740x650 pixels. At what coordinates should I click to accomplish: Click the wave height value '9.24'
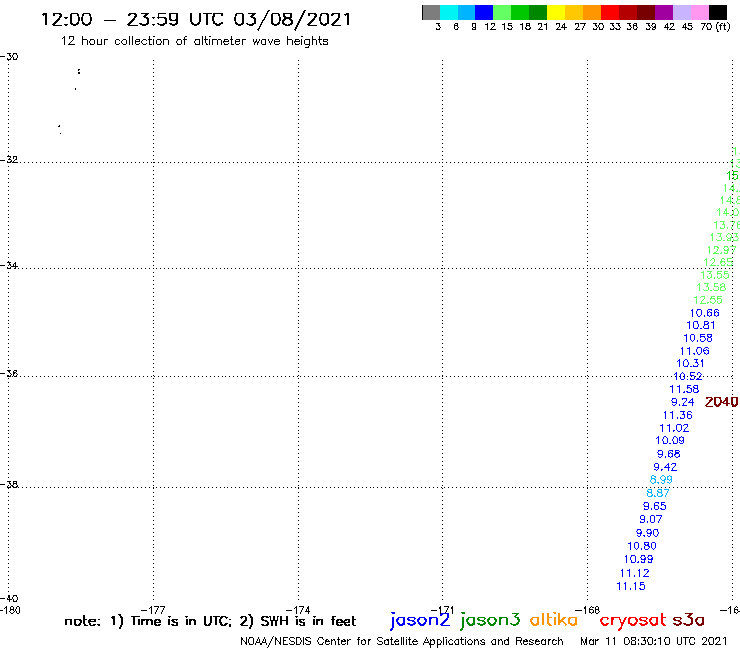coord(682,402)
